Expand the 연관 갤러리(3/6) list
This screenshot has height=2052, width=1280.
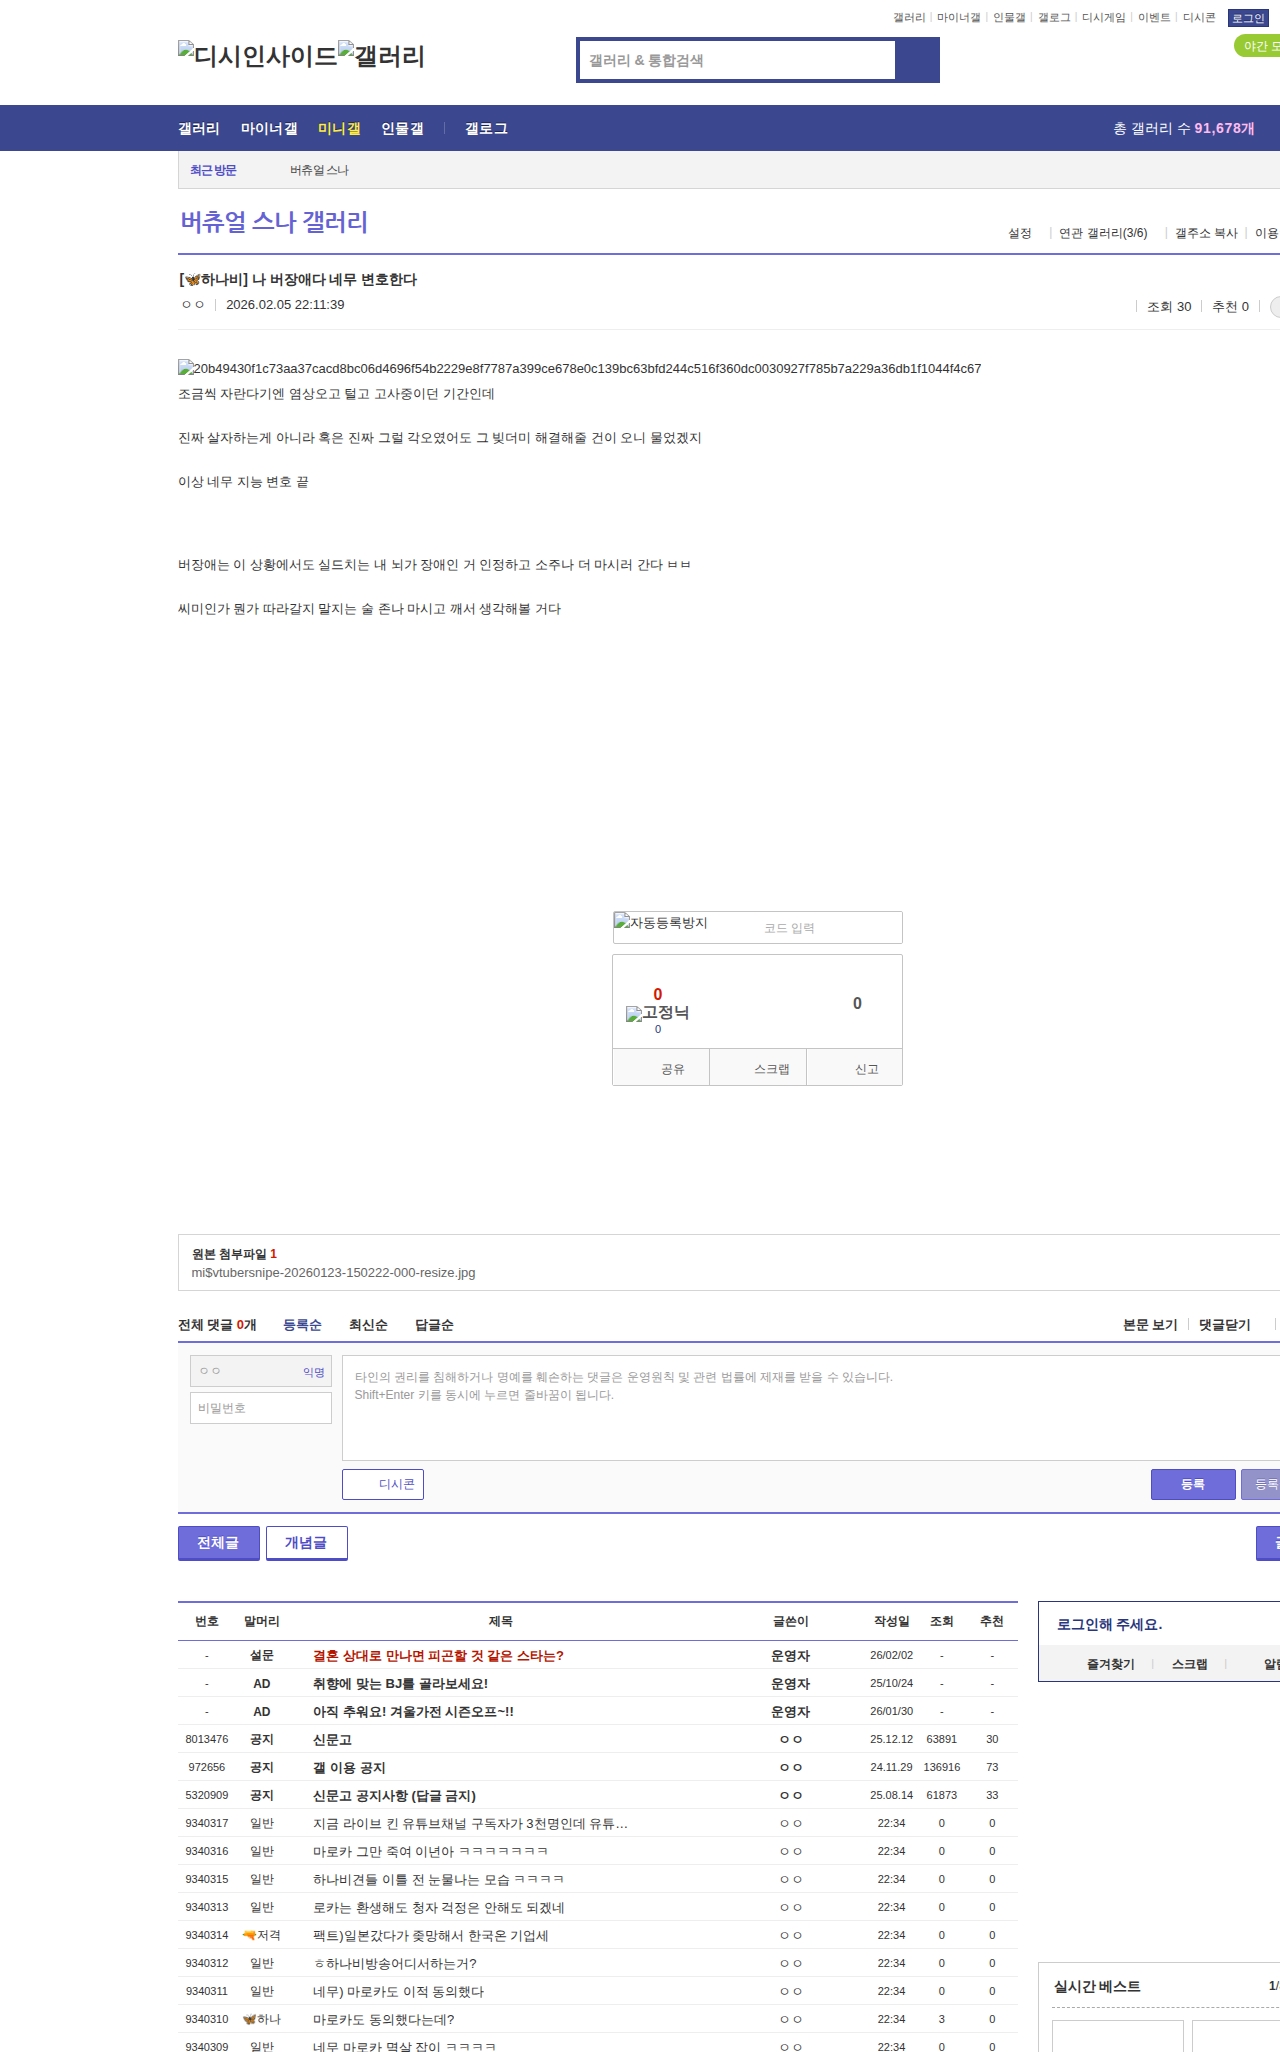(1103, 233)
